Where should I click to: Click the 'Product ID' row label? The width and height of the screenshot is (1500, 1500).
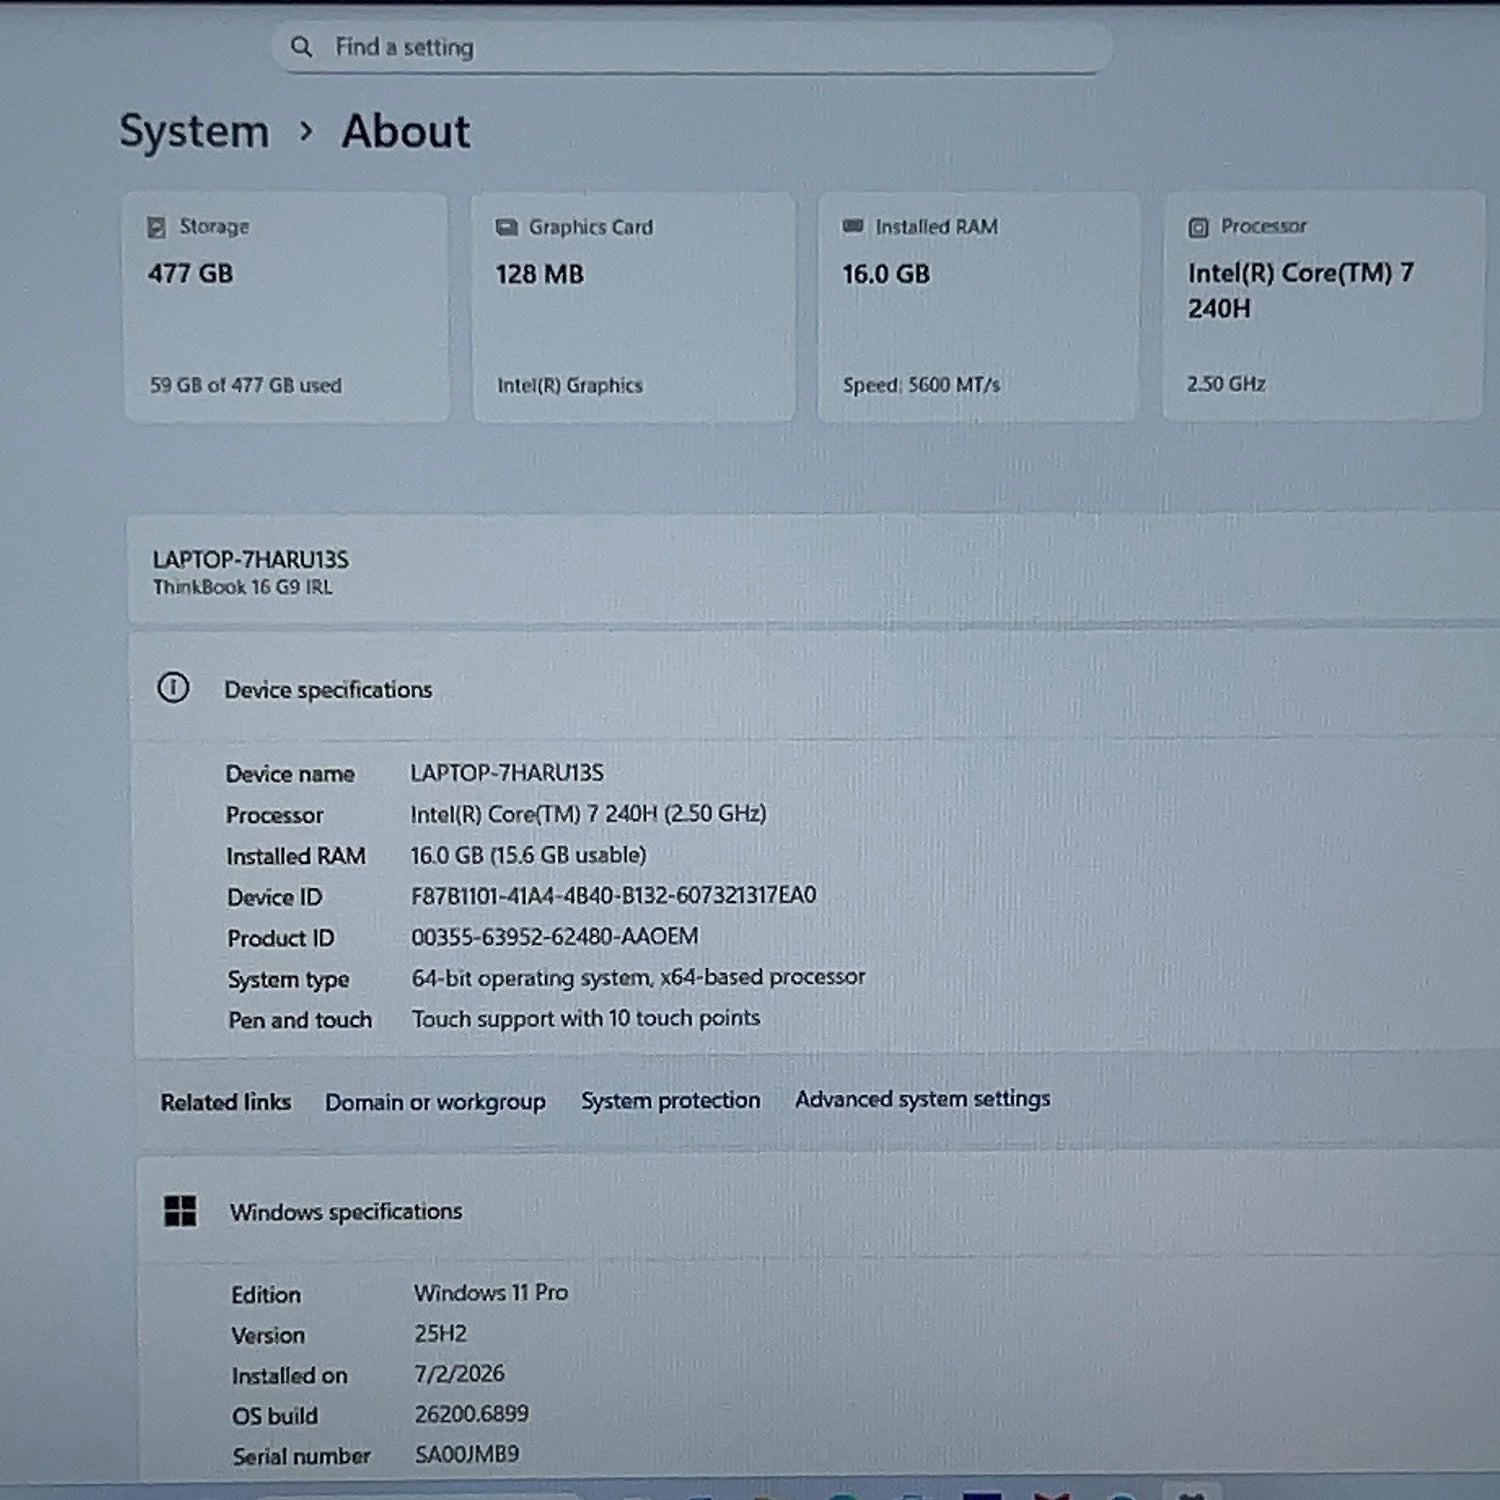click(x=281, y=938)
